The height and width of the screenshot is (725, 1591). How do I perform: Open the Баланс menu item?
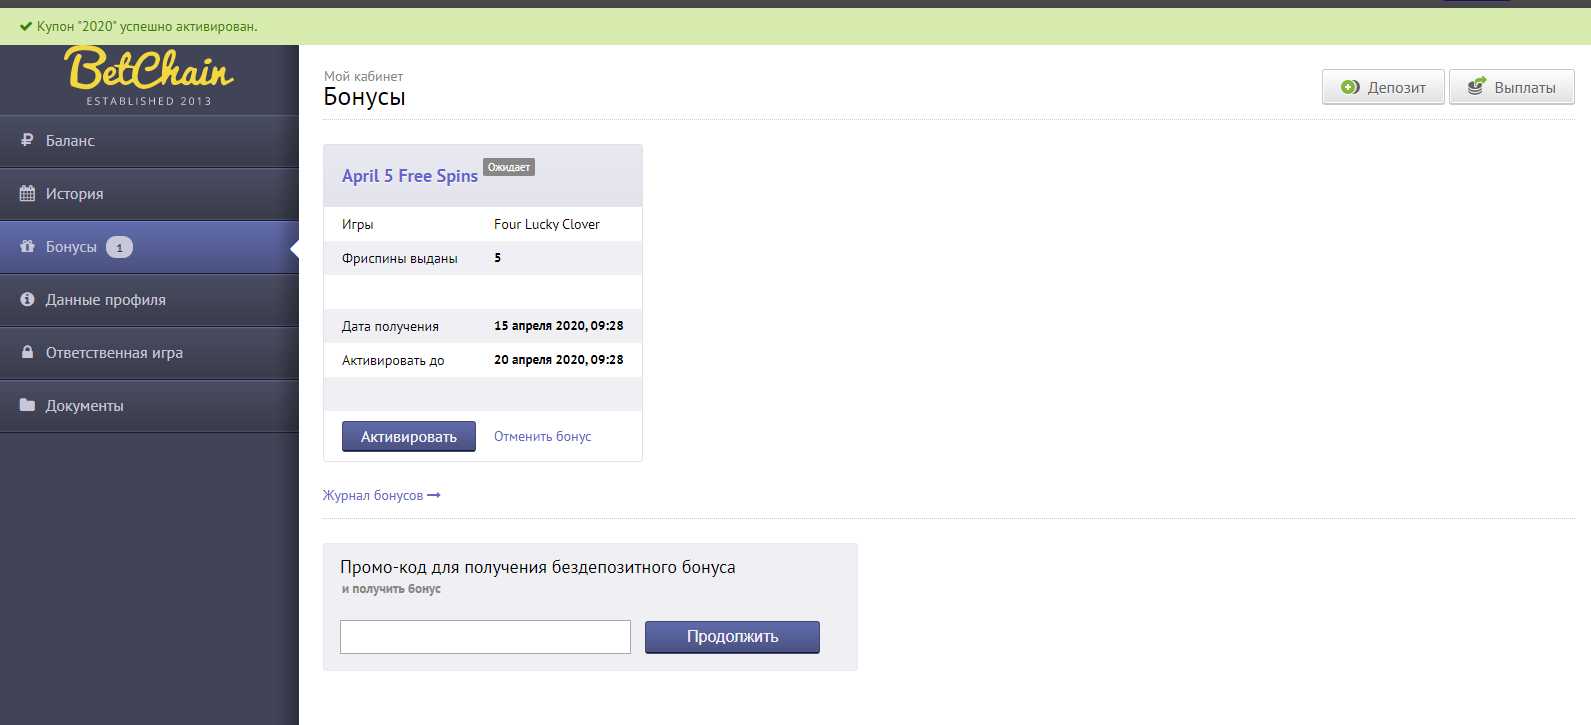tap(149, 141)
